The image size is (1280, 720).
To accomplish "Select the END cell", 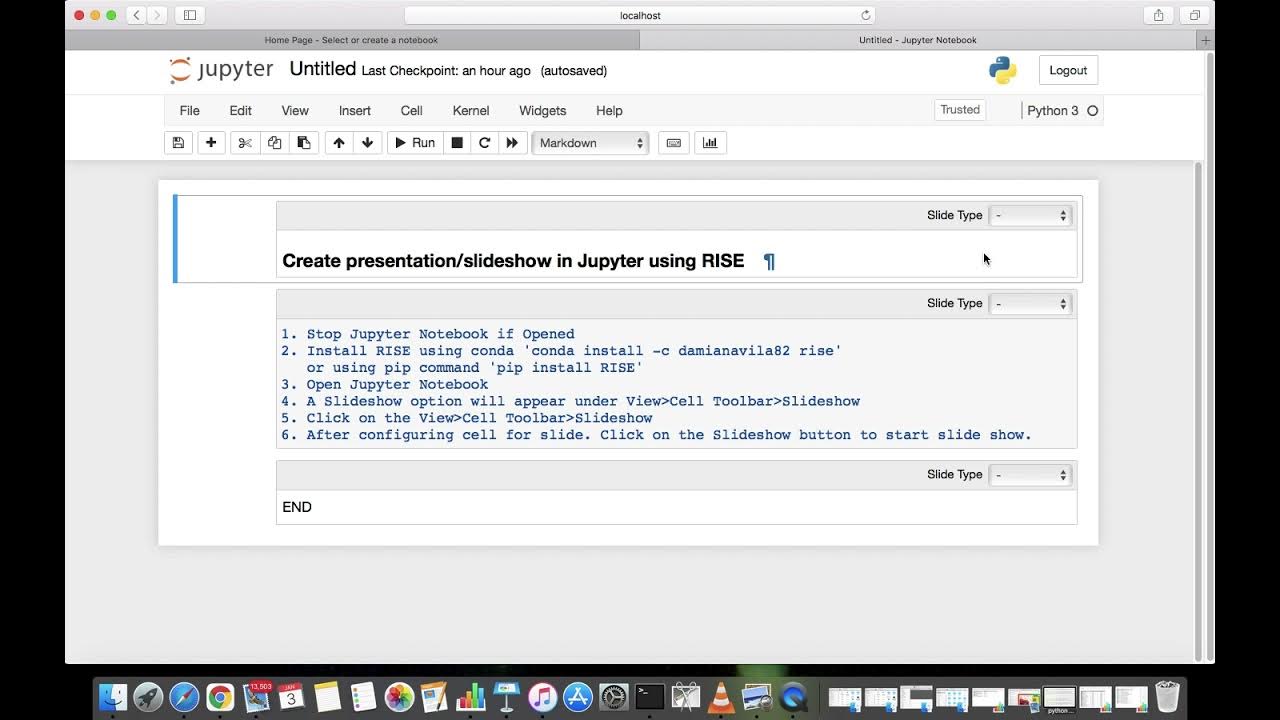I will [x=676, y=507].
